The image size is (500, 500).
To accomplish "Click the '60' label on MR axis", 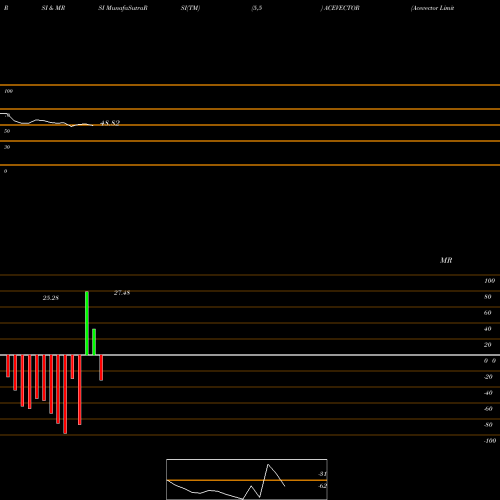I will click(488, 313).
